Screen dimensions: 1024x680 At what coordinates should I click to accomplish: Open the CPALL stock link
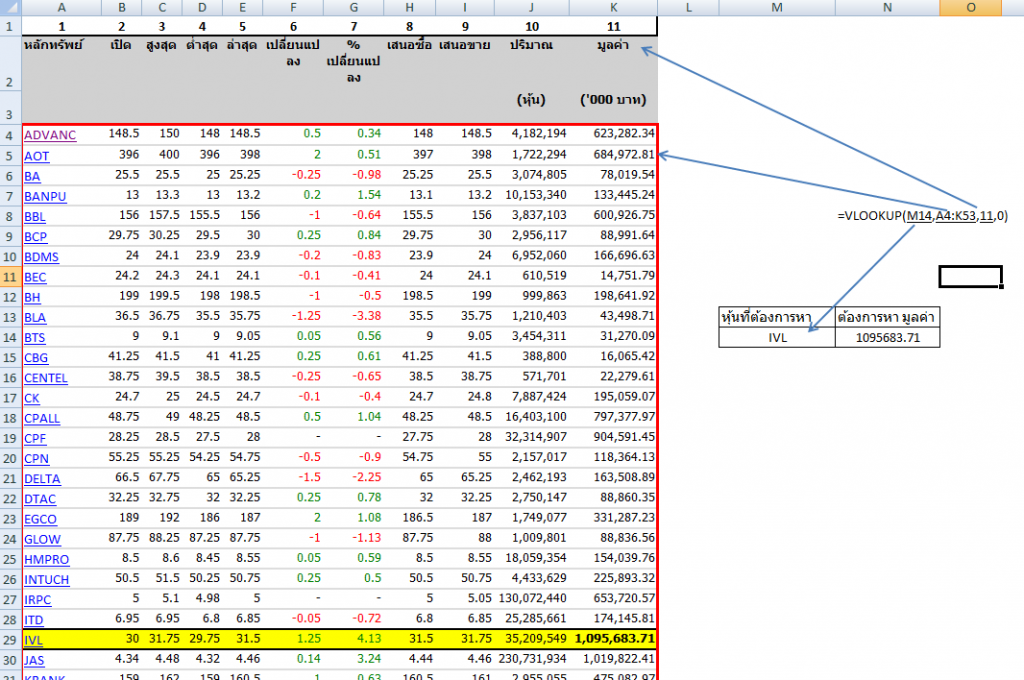(42, 419)
